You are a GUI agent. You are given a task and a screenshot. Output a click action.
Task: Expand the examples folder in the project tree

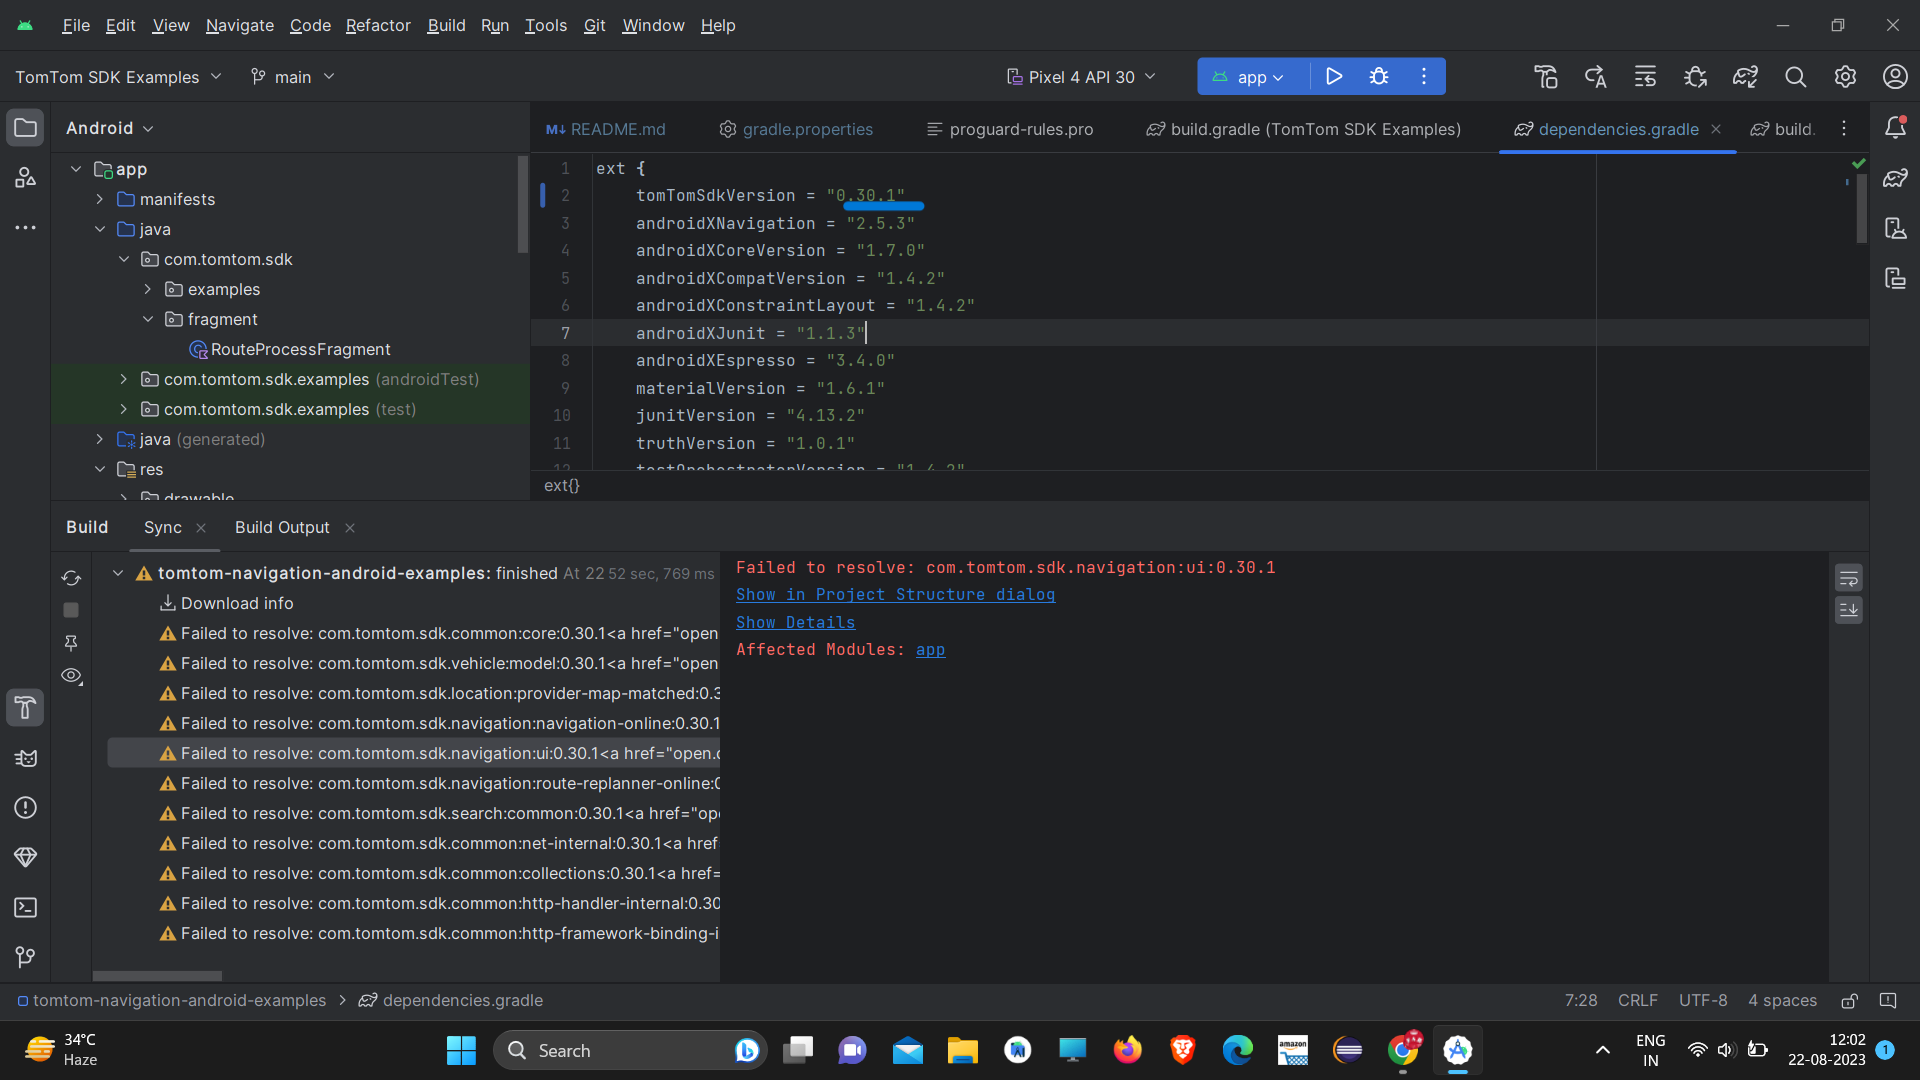147,289
